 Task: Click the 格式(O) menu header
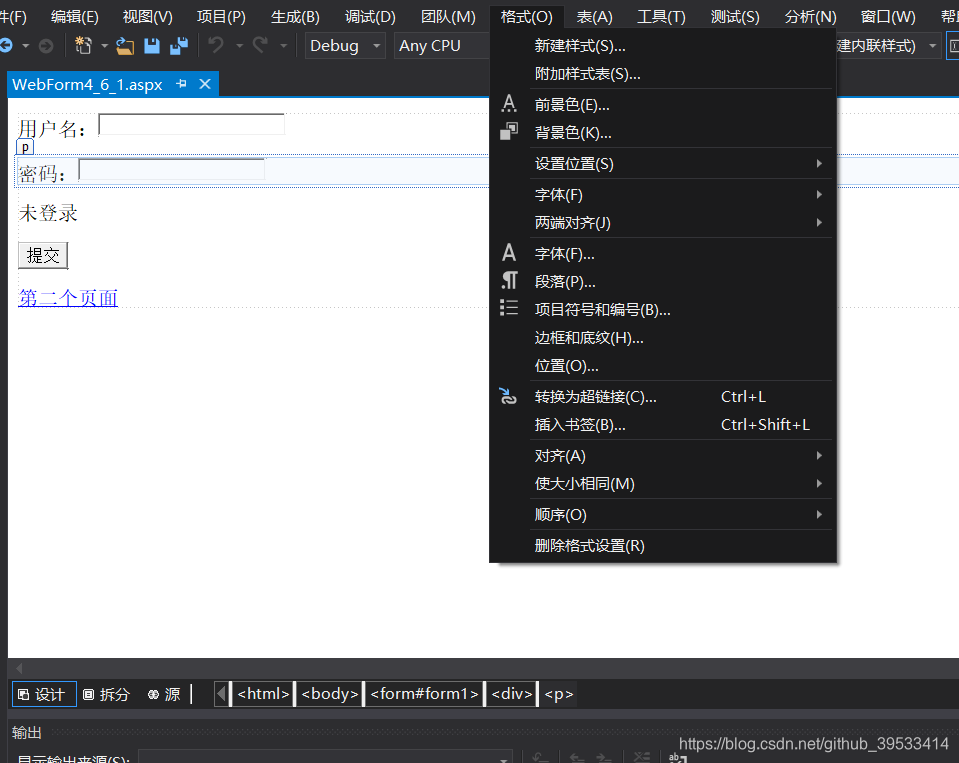coord(526,17)
